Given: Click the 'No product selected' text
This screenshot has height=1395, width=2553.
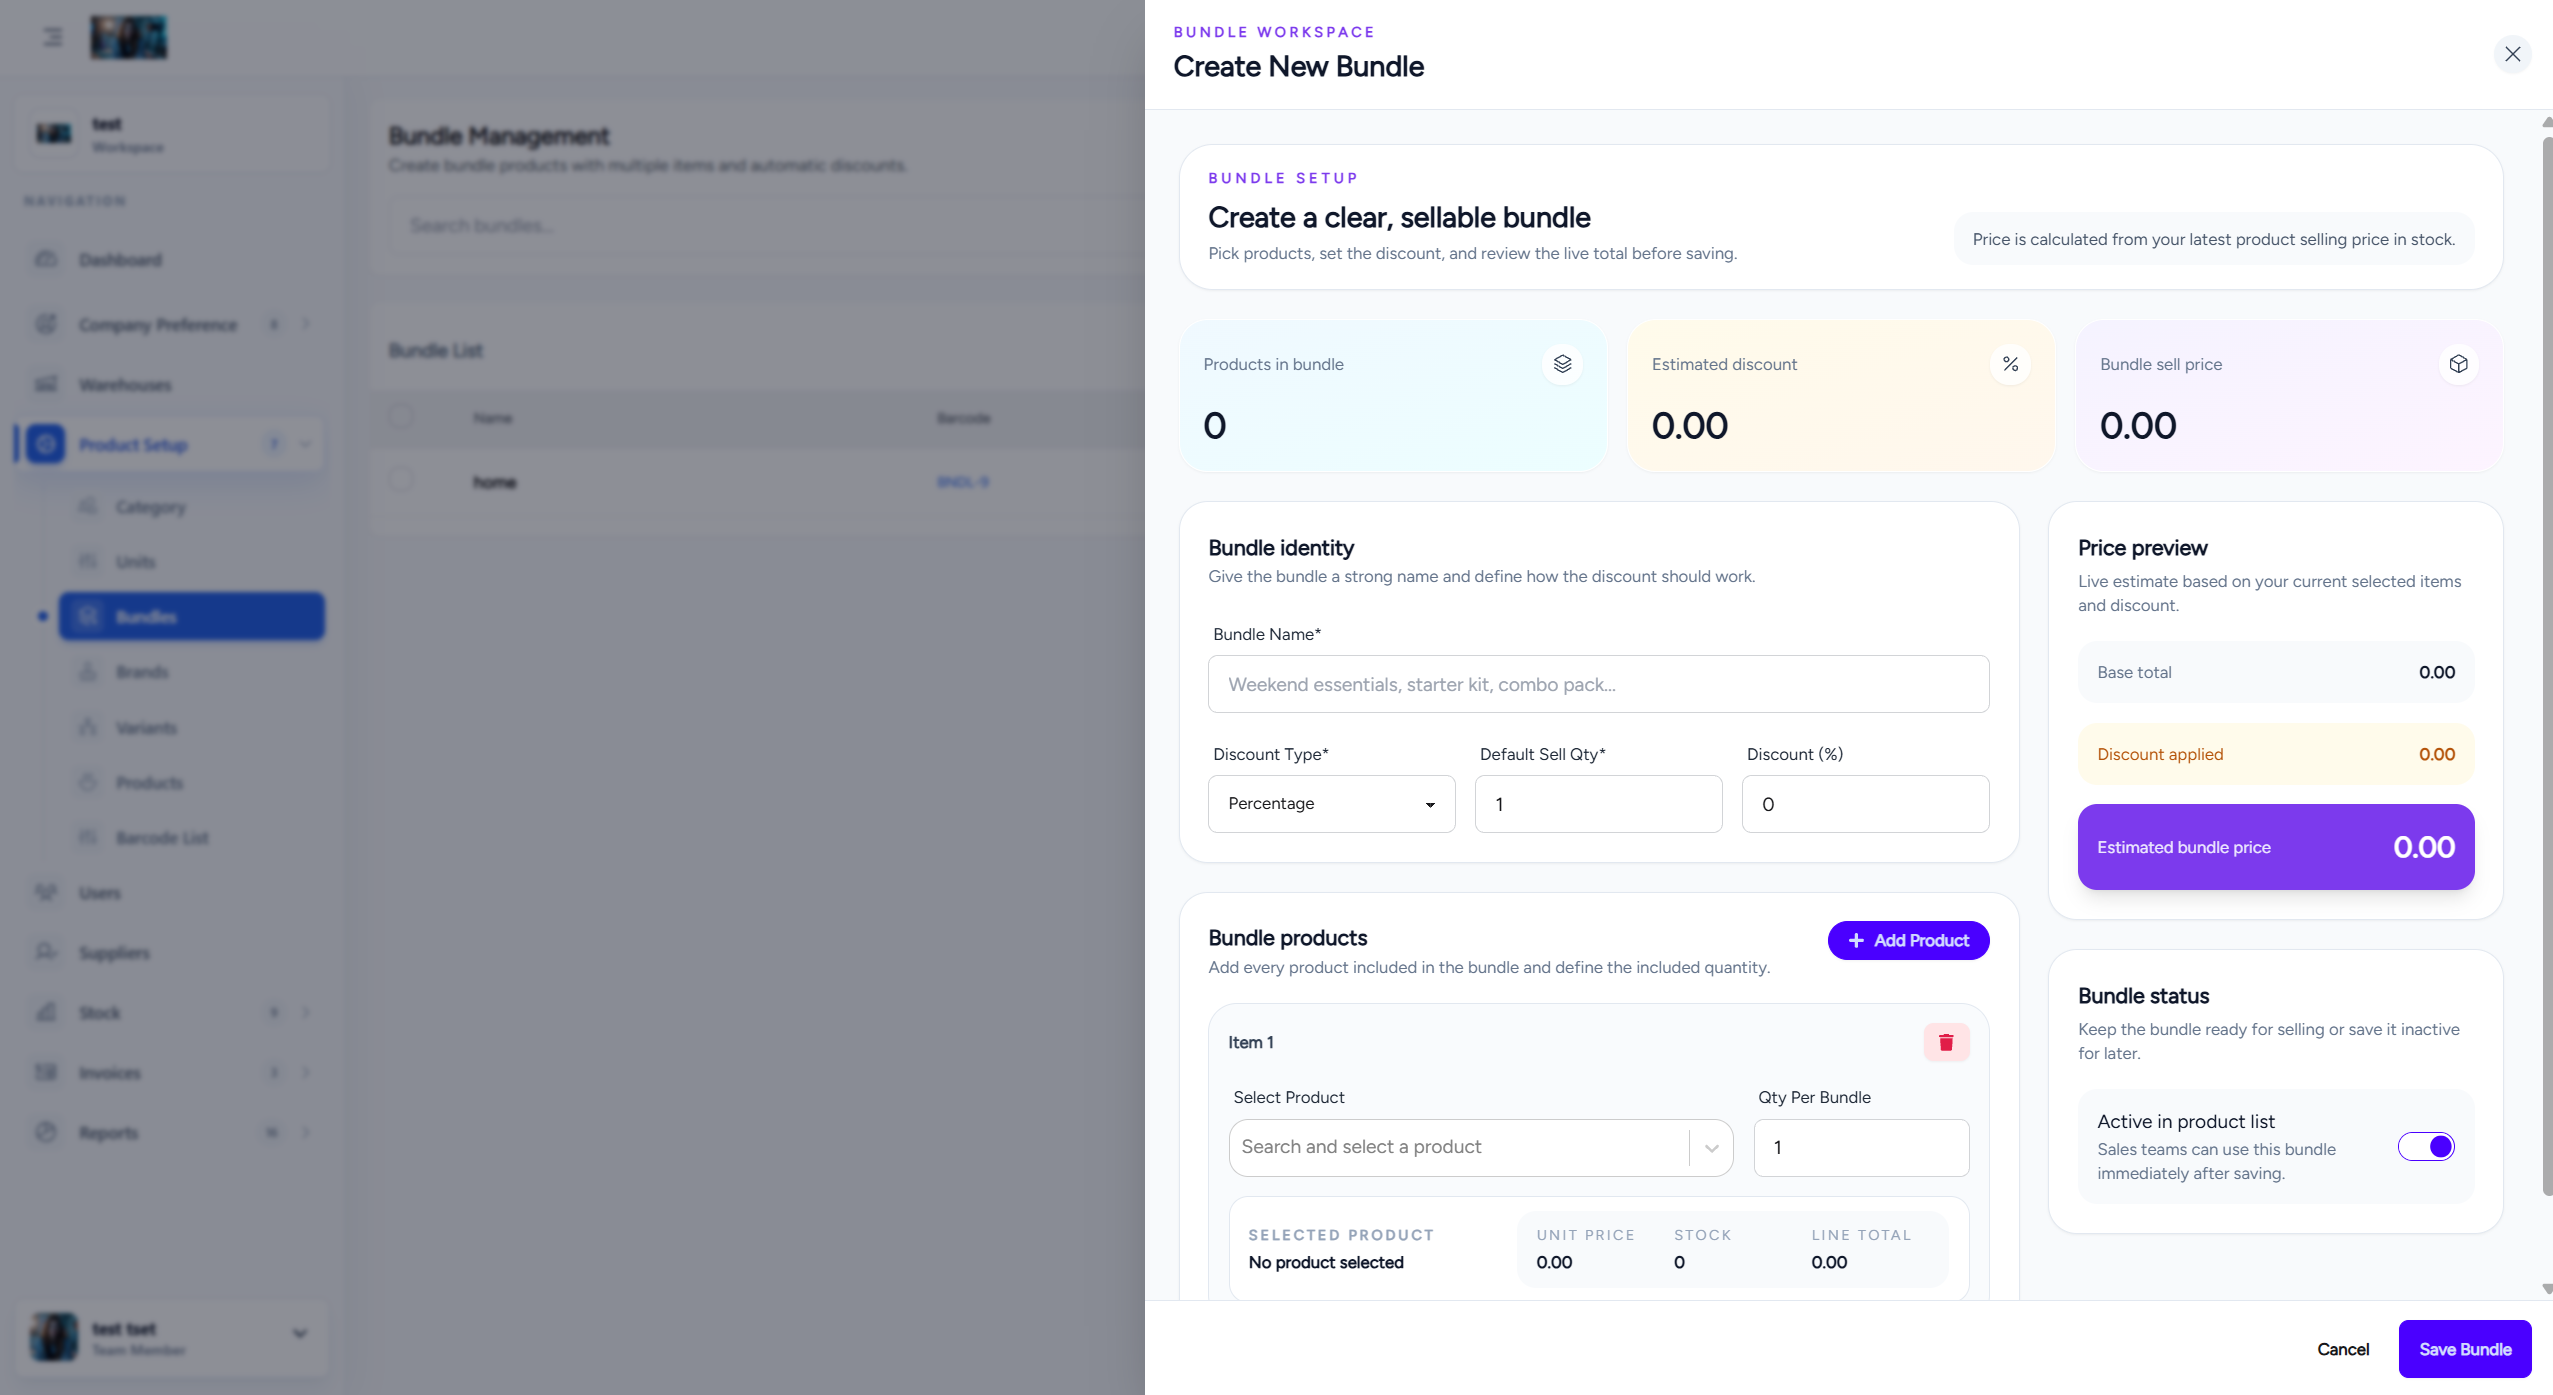Looking at the screenshot, I should (x=1325, y=1262).
